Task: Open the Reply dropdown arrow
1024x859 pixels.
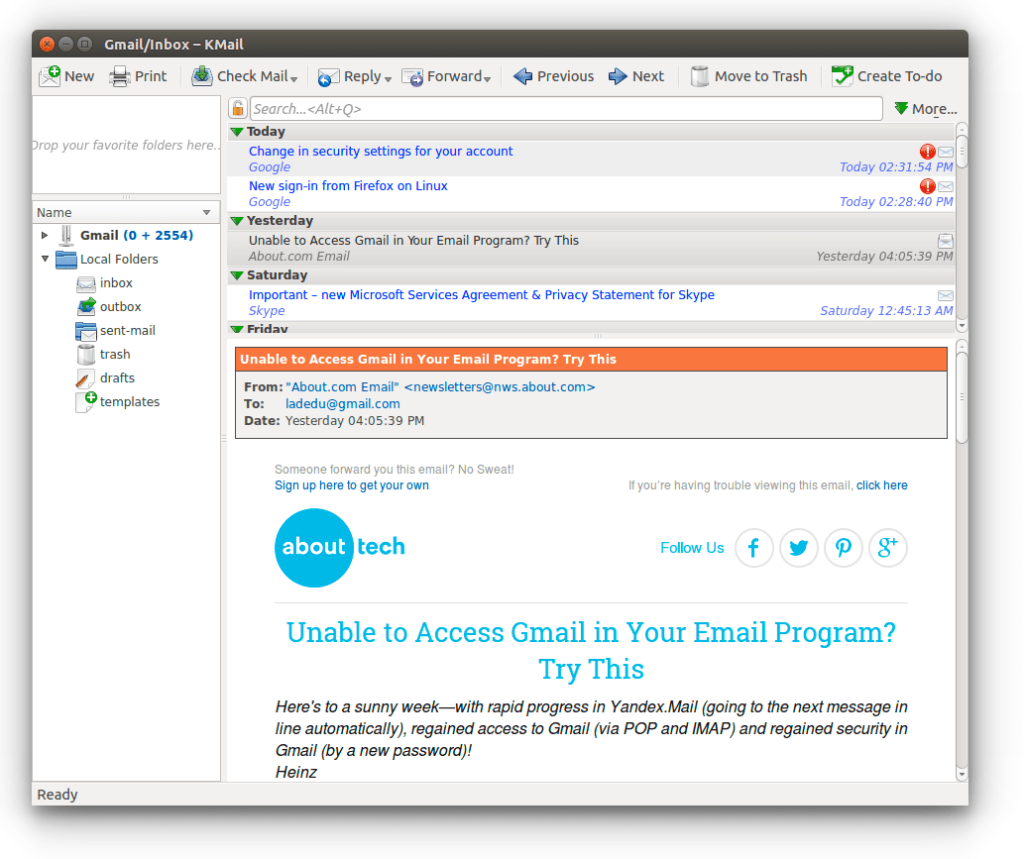Action: (388, 79)
